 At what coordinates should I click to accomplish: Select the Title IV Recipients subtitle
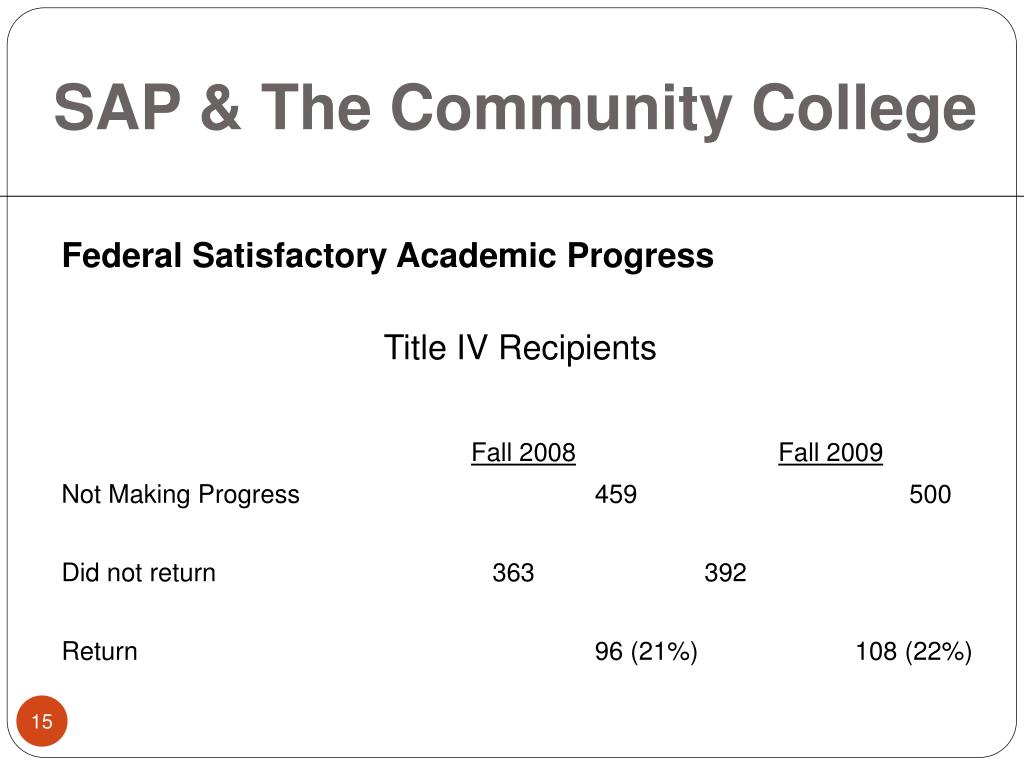coord(520,347)
